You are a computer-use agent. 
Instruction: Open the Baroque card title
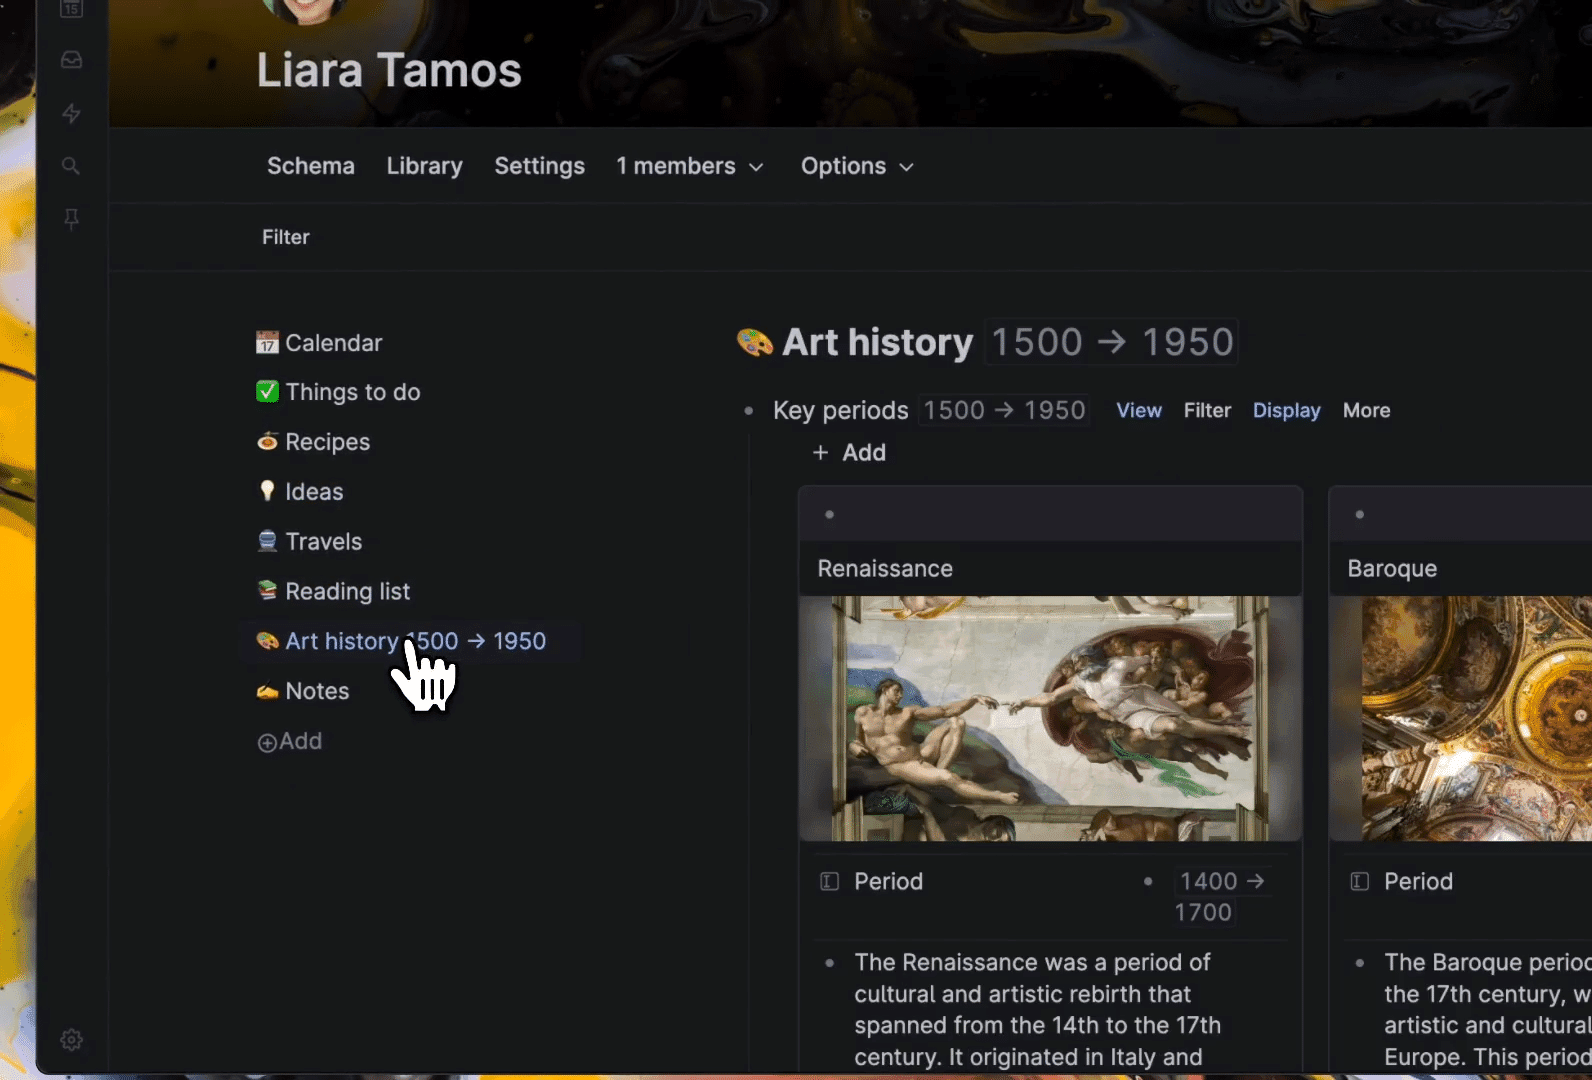point(1392,568)
